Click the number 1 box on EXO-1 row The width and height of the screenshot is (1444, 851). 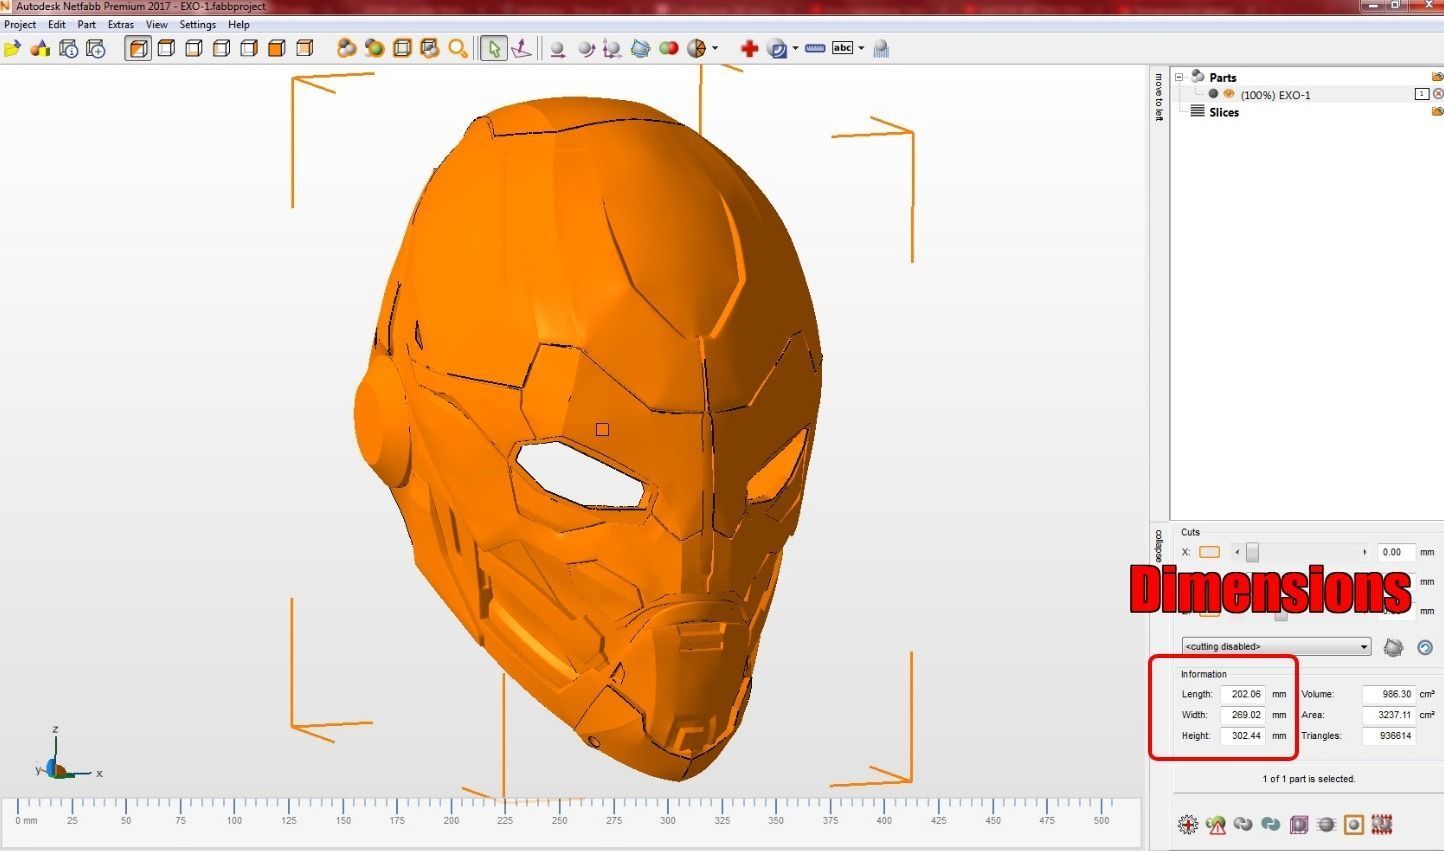[1421, 94]
